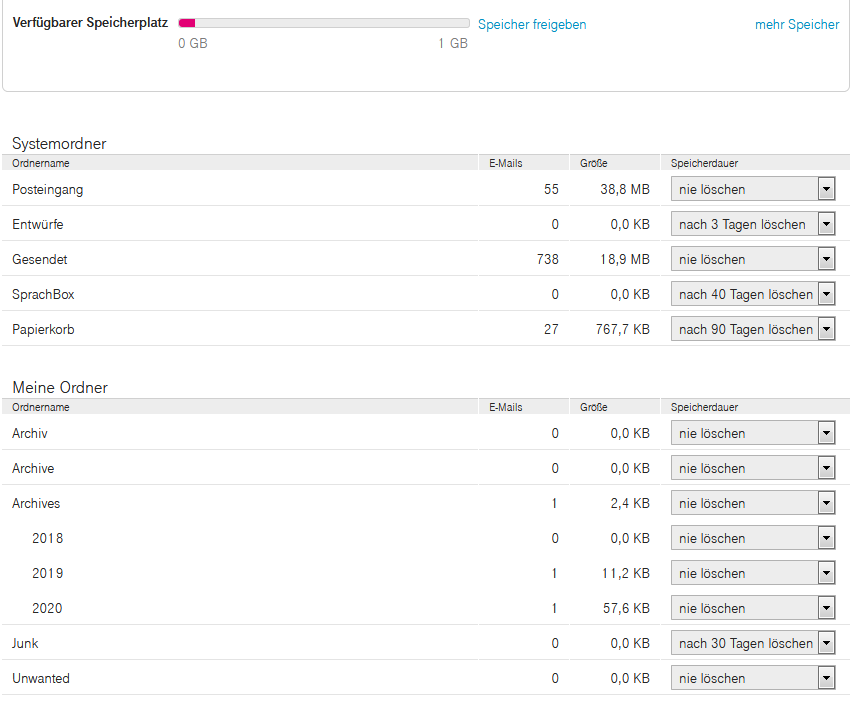This screenshot has width=854, height=711.
Task: Click the 2019 subfolder entry
Action: click(47, 574)
